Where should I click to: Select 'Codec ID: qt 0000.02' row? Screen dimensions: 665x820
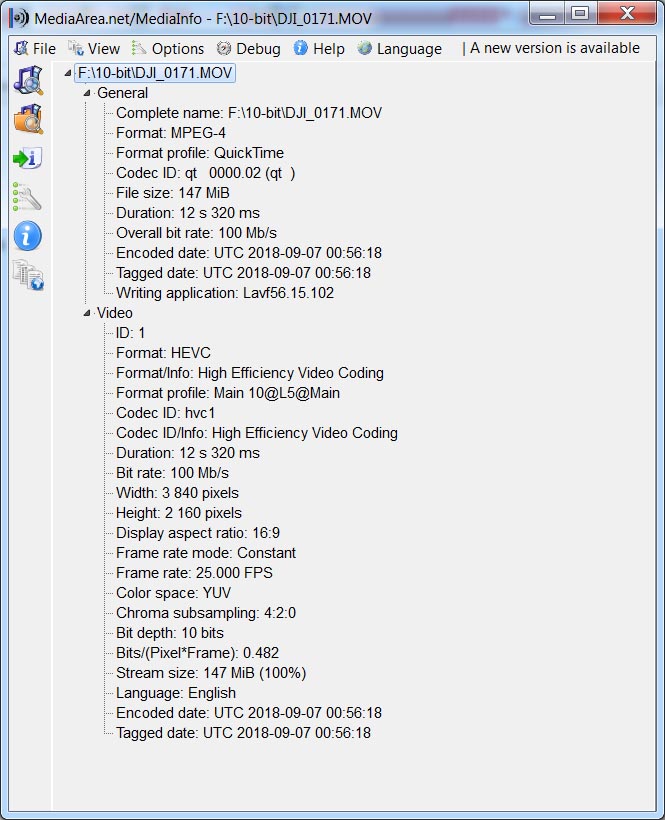pyautogui.click(x=205, y=173)
